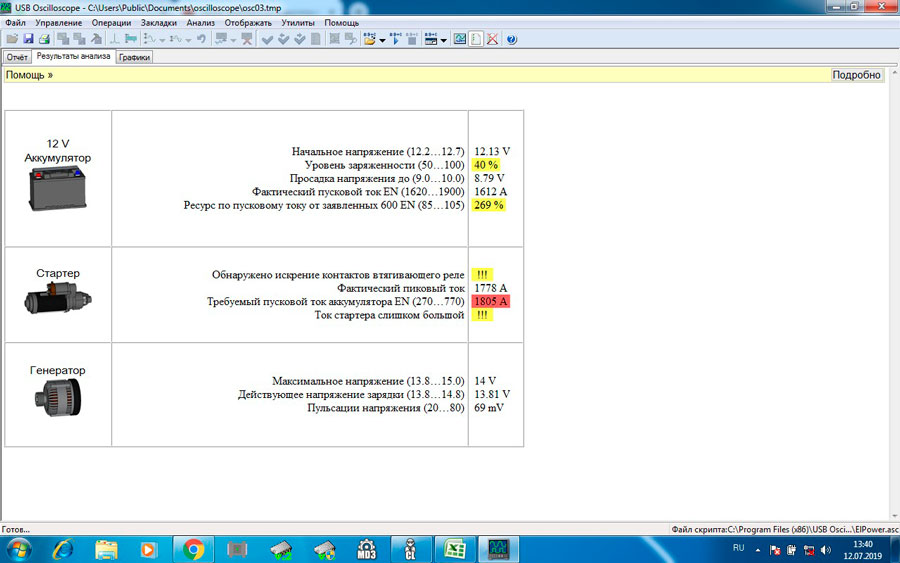Viewport: 900px width, 563px height.
Task: Click the red X toolbar icon
Action: [492, 39]
